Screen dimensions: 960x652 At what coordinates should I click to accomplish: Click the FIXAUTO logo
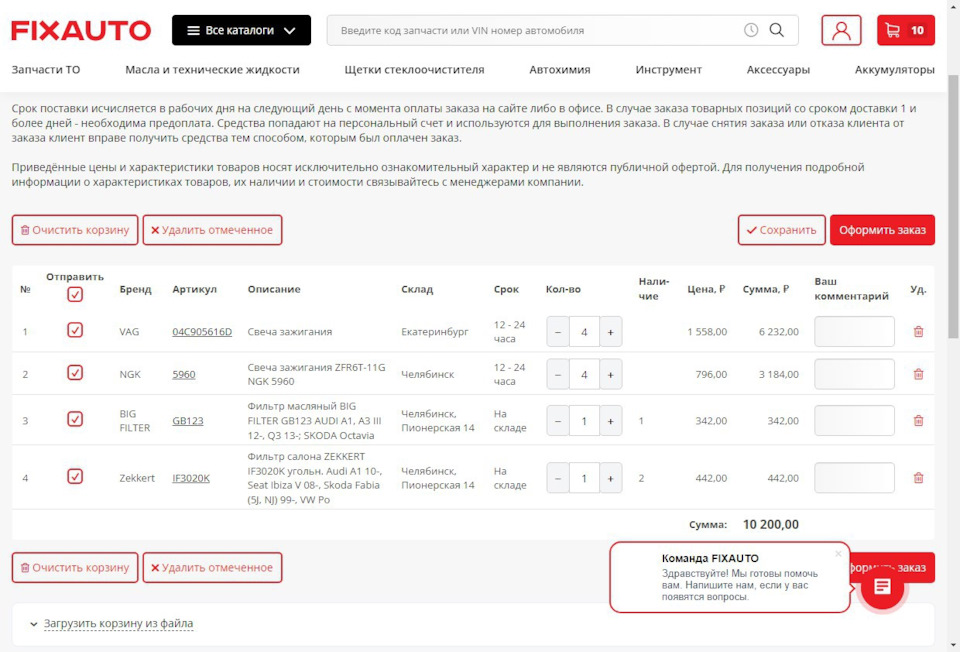tap(81, 31)
